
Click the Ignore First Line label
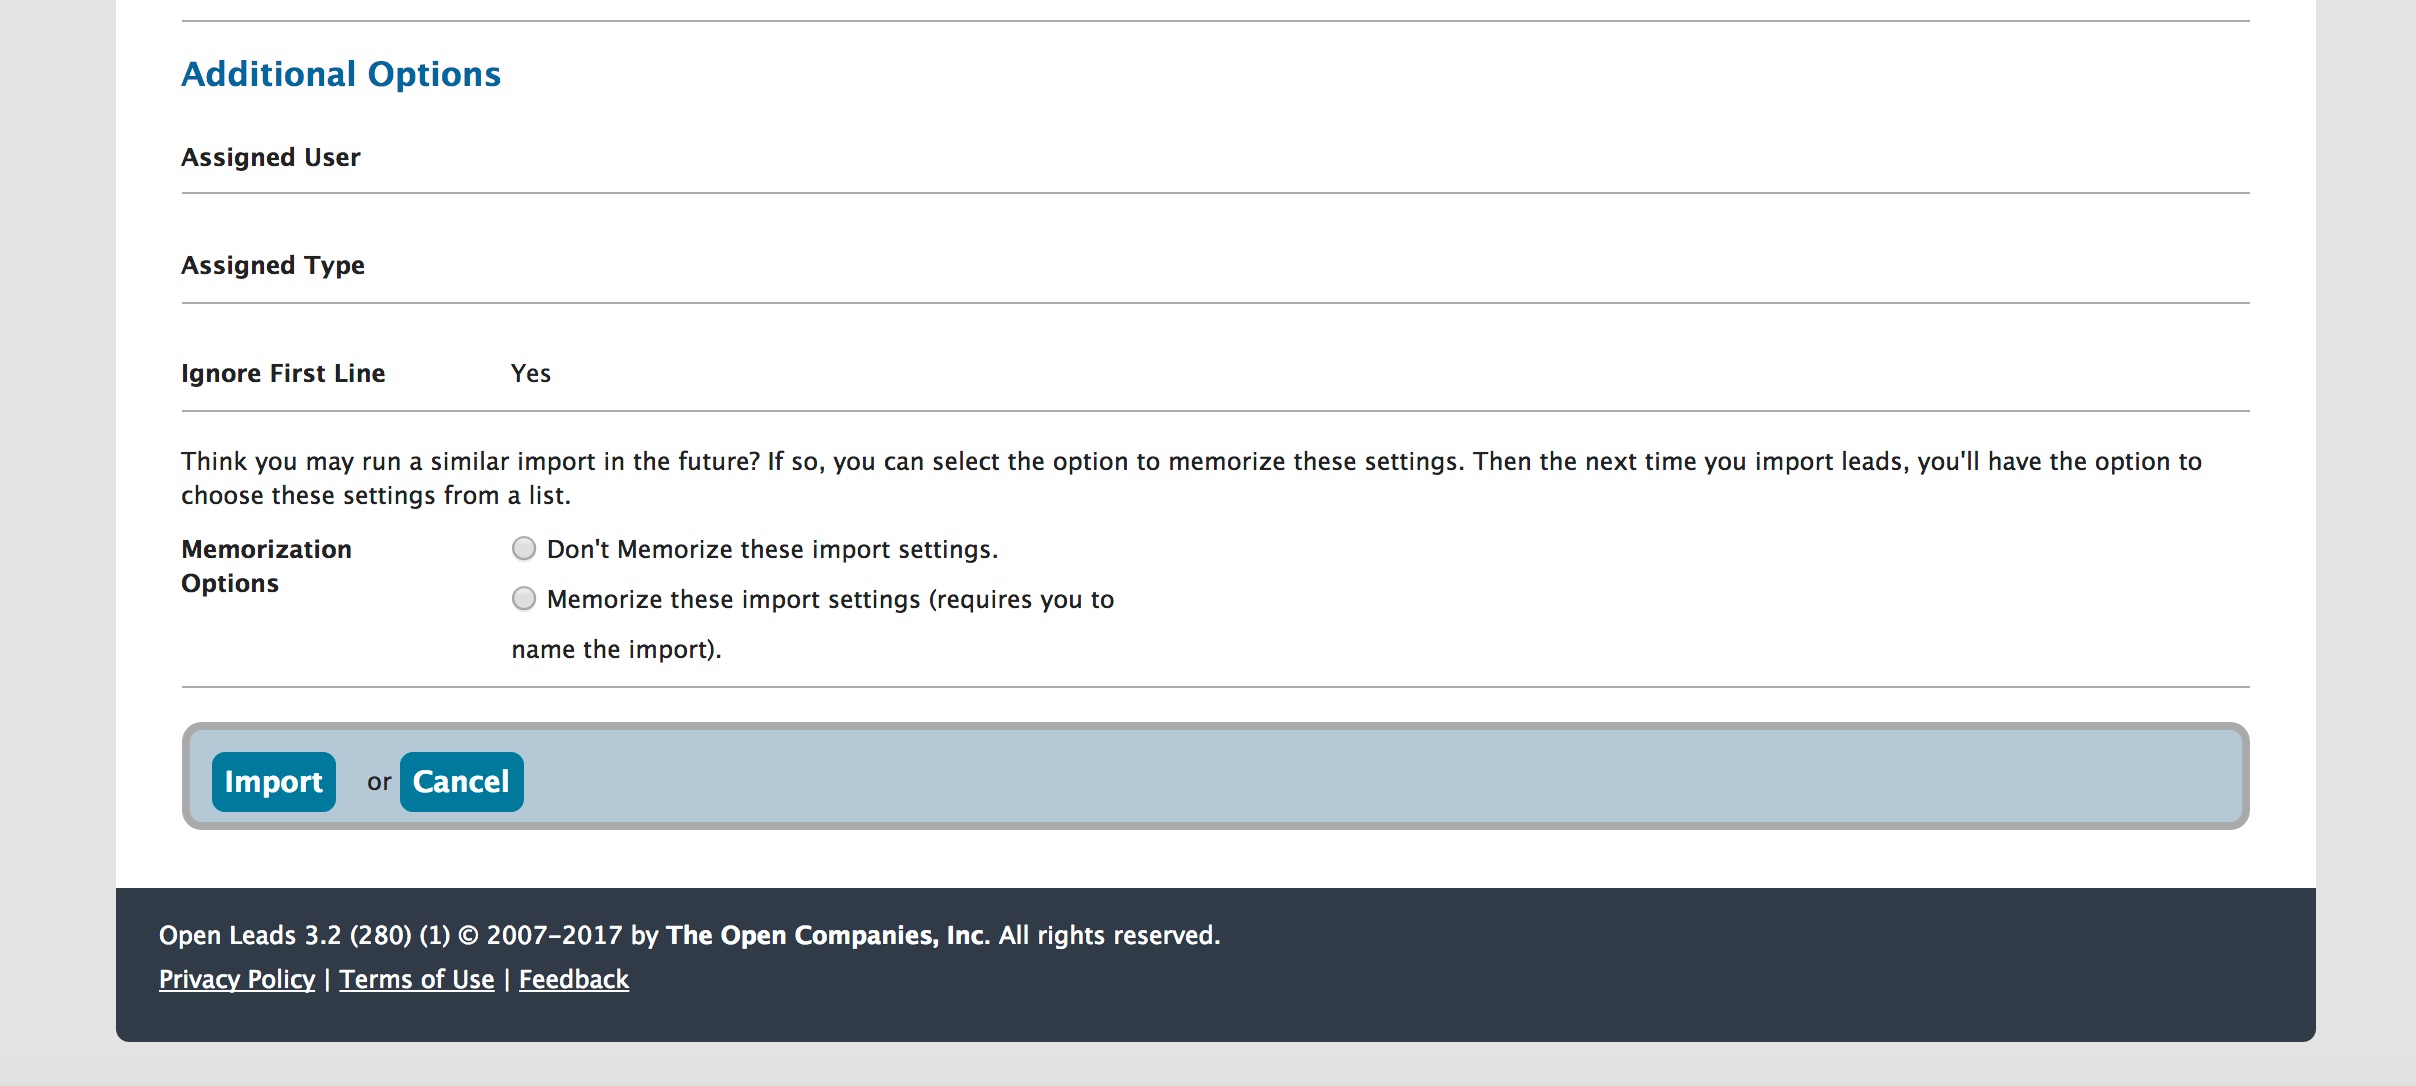tap(283, 374)
